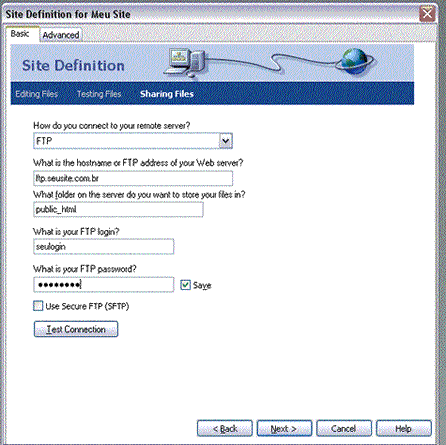
Task: Click the computer icon in the banner
Action: (185, 63)
